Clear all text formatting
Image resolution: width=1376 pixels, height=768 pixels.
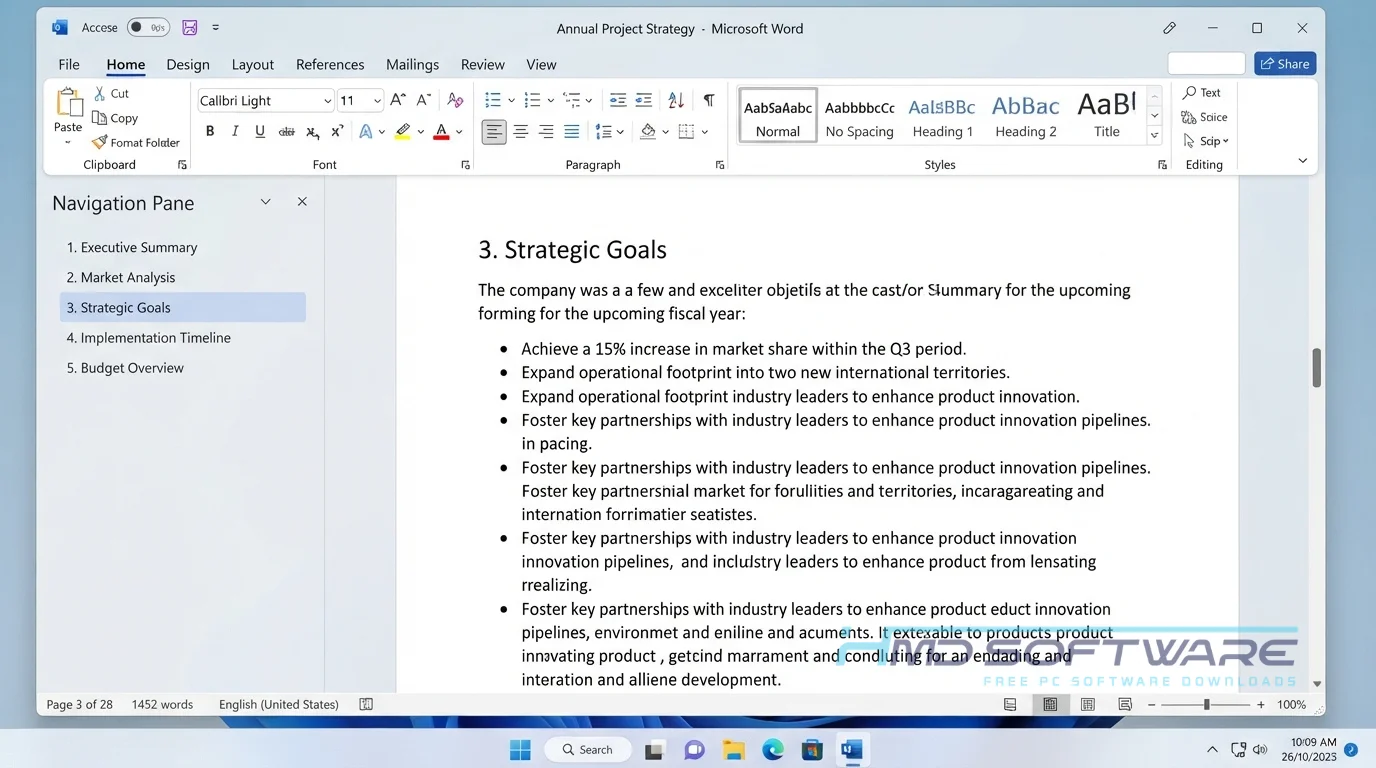pyautogui.click(x=455, y=100)
